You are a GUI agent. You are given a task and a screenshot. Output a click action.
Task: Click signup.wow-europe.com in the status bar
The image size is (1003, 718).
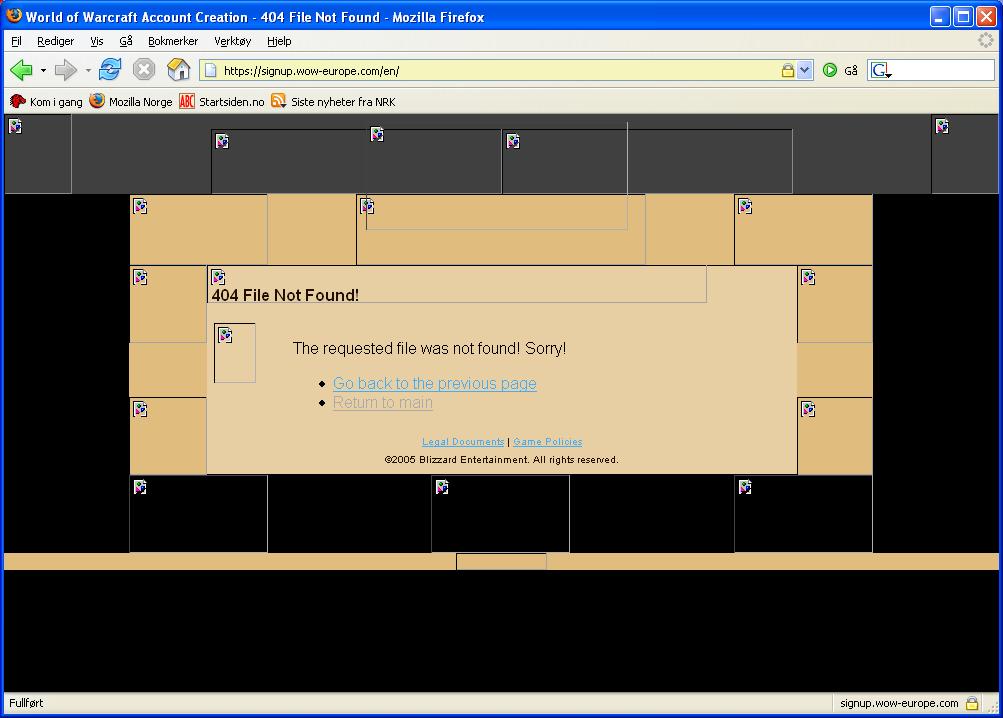(899, 703)
